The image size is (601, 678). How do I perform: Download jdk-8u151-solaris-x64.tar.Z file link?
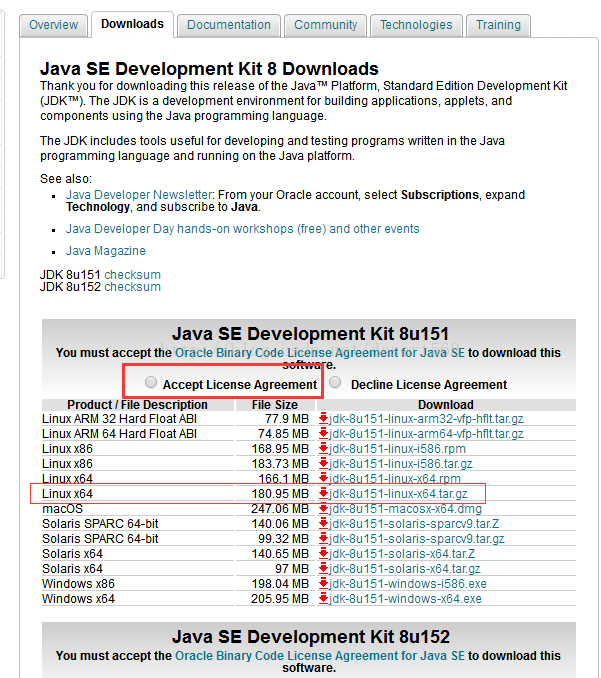[402, 553]
